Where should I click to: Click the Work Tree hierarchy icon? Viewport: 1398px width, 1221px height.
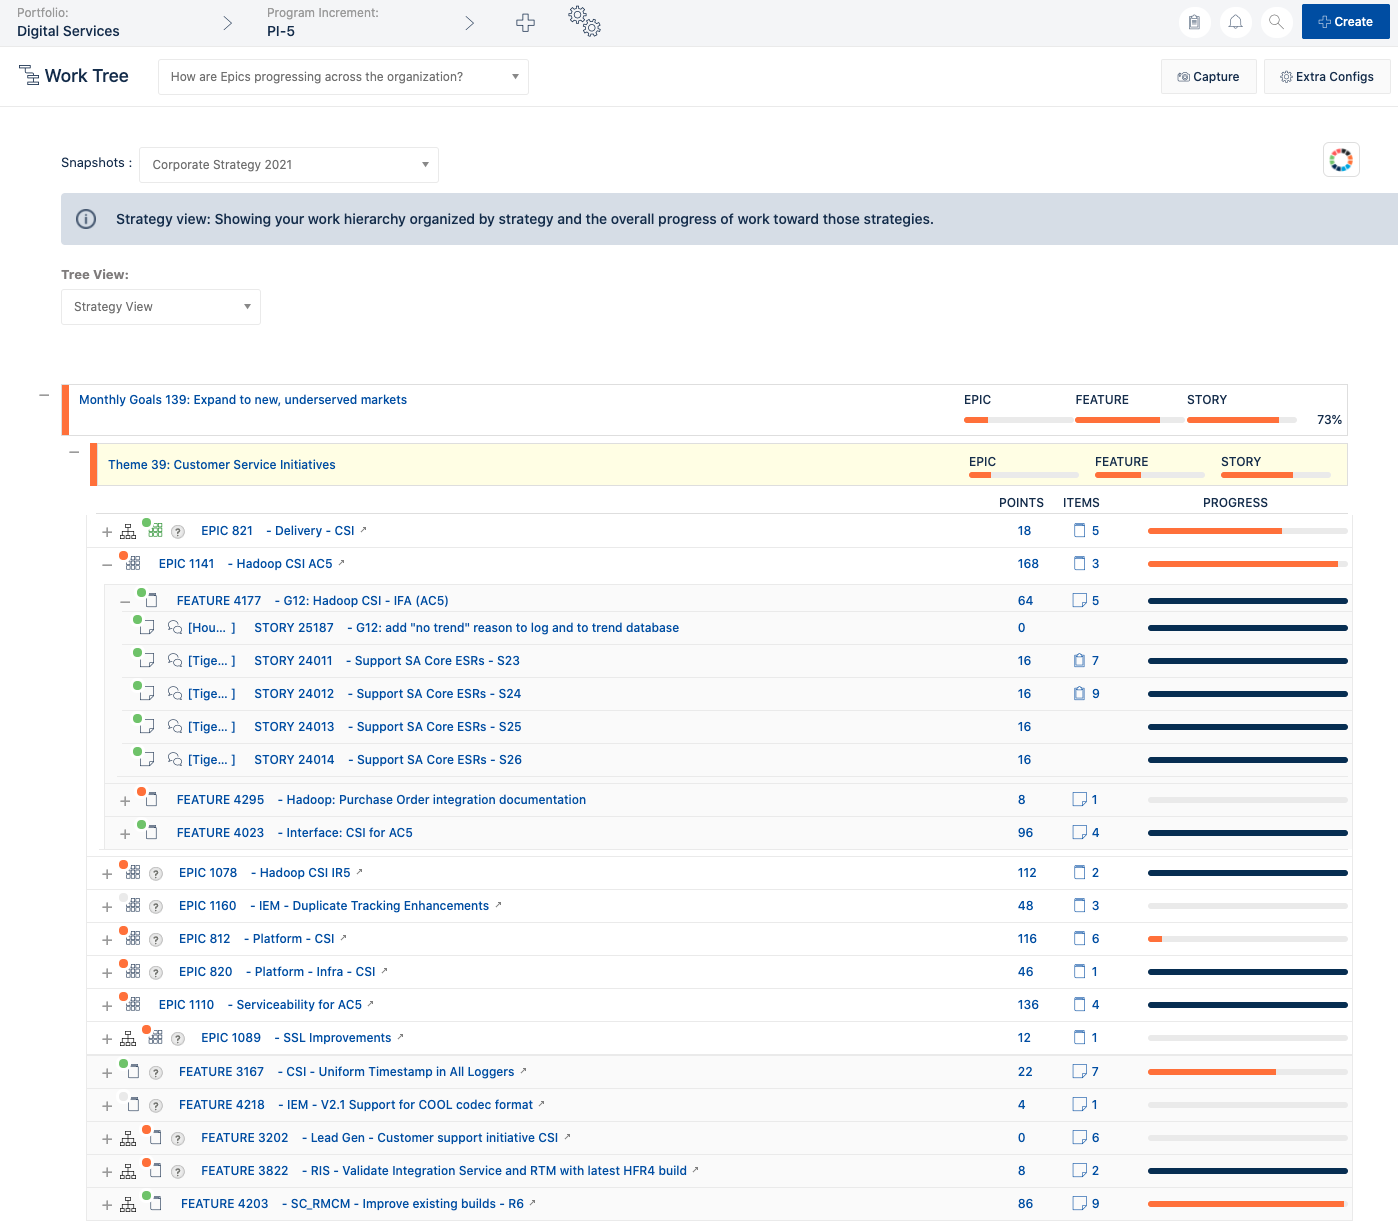point(29,76)
